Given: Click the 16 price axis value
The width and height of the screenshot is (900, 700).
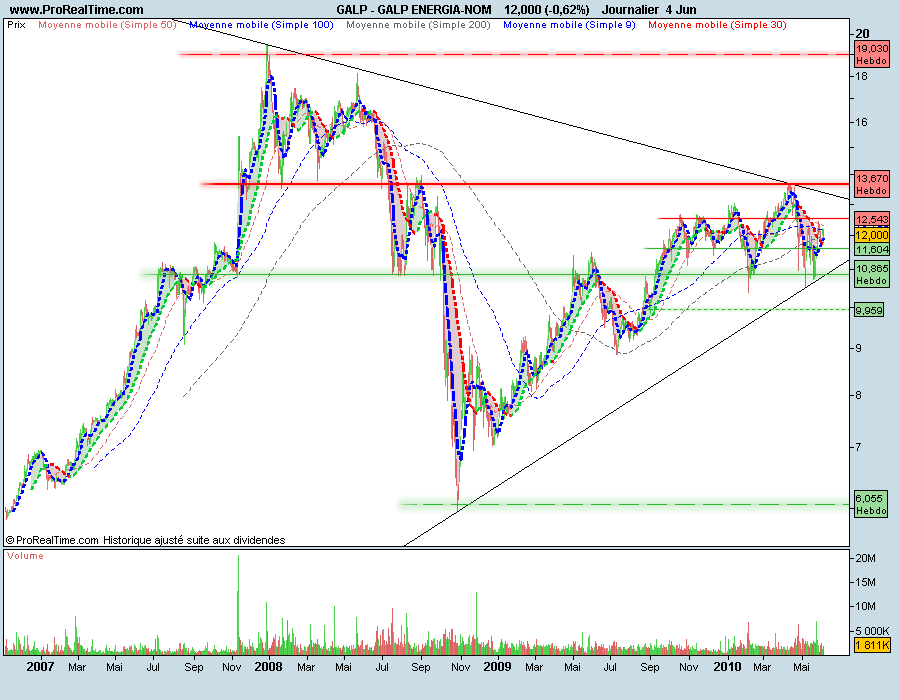Looking at the screenshot, I should [x=862, y=122].
